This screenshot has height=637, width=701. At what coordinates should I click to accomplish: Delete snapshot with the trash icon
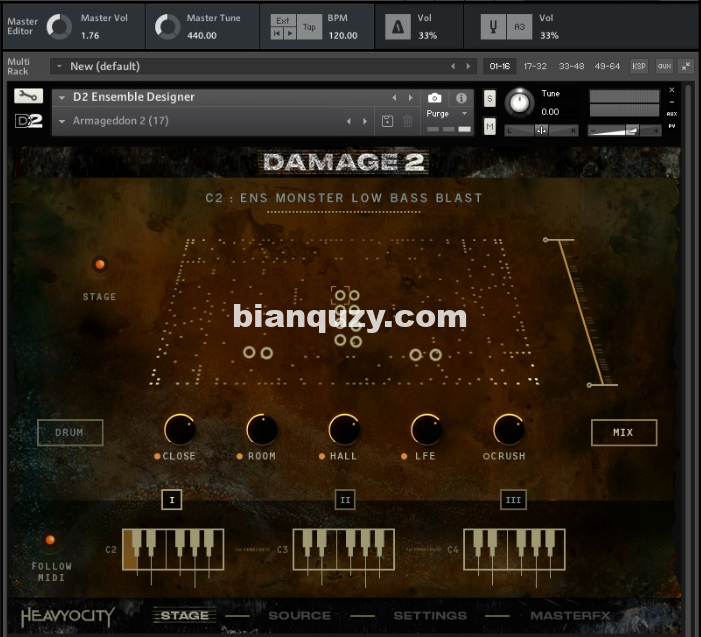point(407,121)
